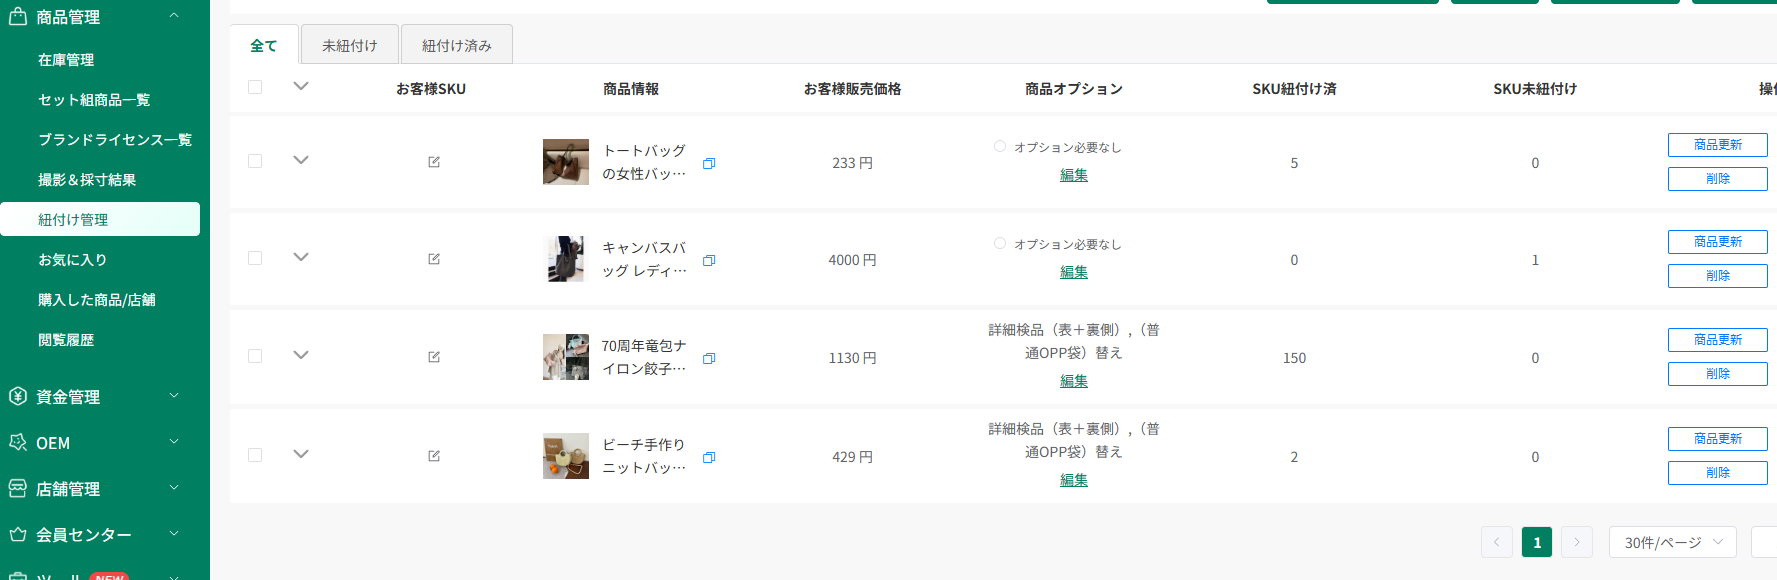Edit customer SKU for 70周年竜包 row
The width and height of the screenshot is (1777, 580).
coord(434,357)
